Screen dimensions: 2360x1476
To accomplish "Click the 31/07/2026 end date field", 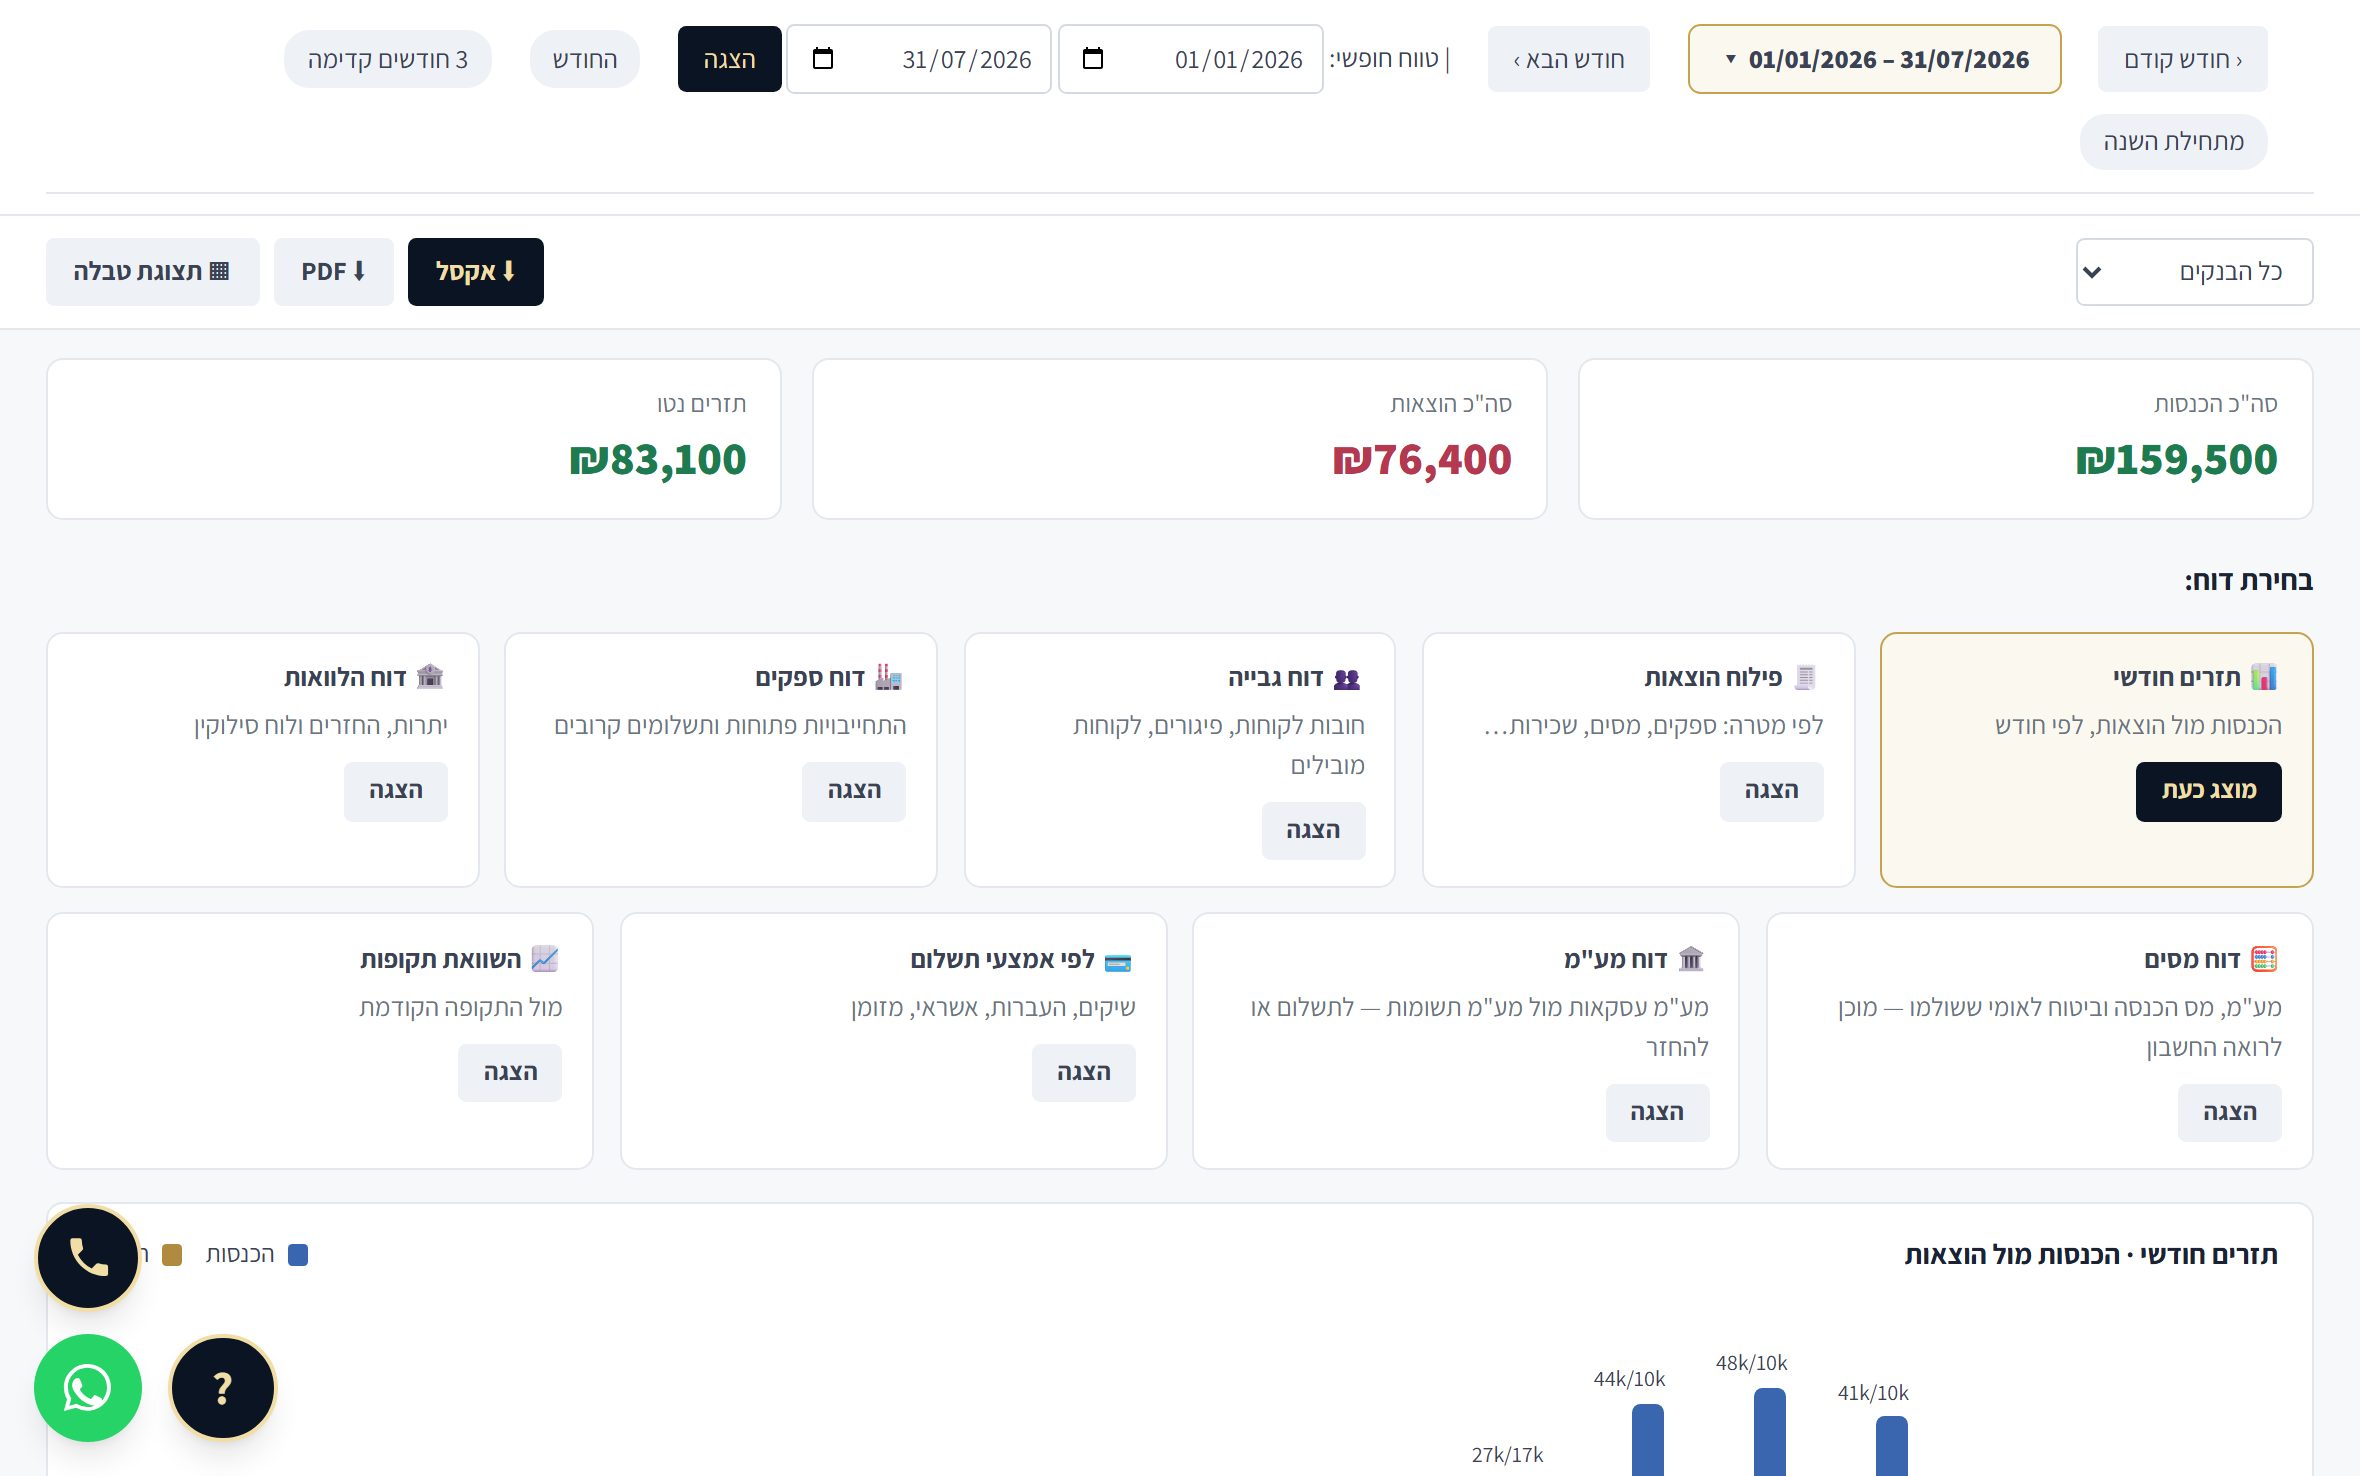I will 919,59.
